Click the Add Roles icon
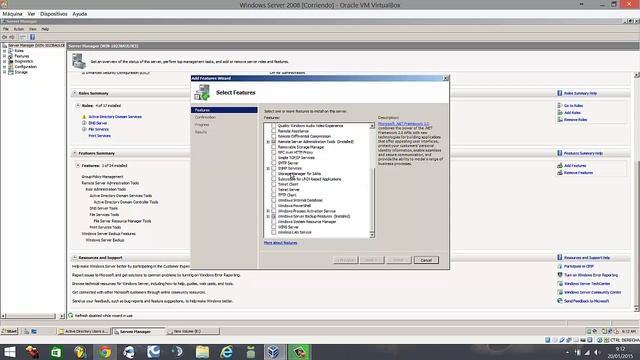The width and height of the screenshot is (640, 360). coord(560,112)
